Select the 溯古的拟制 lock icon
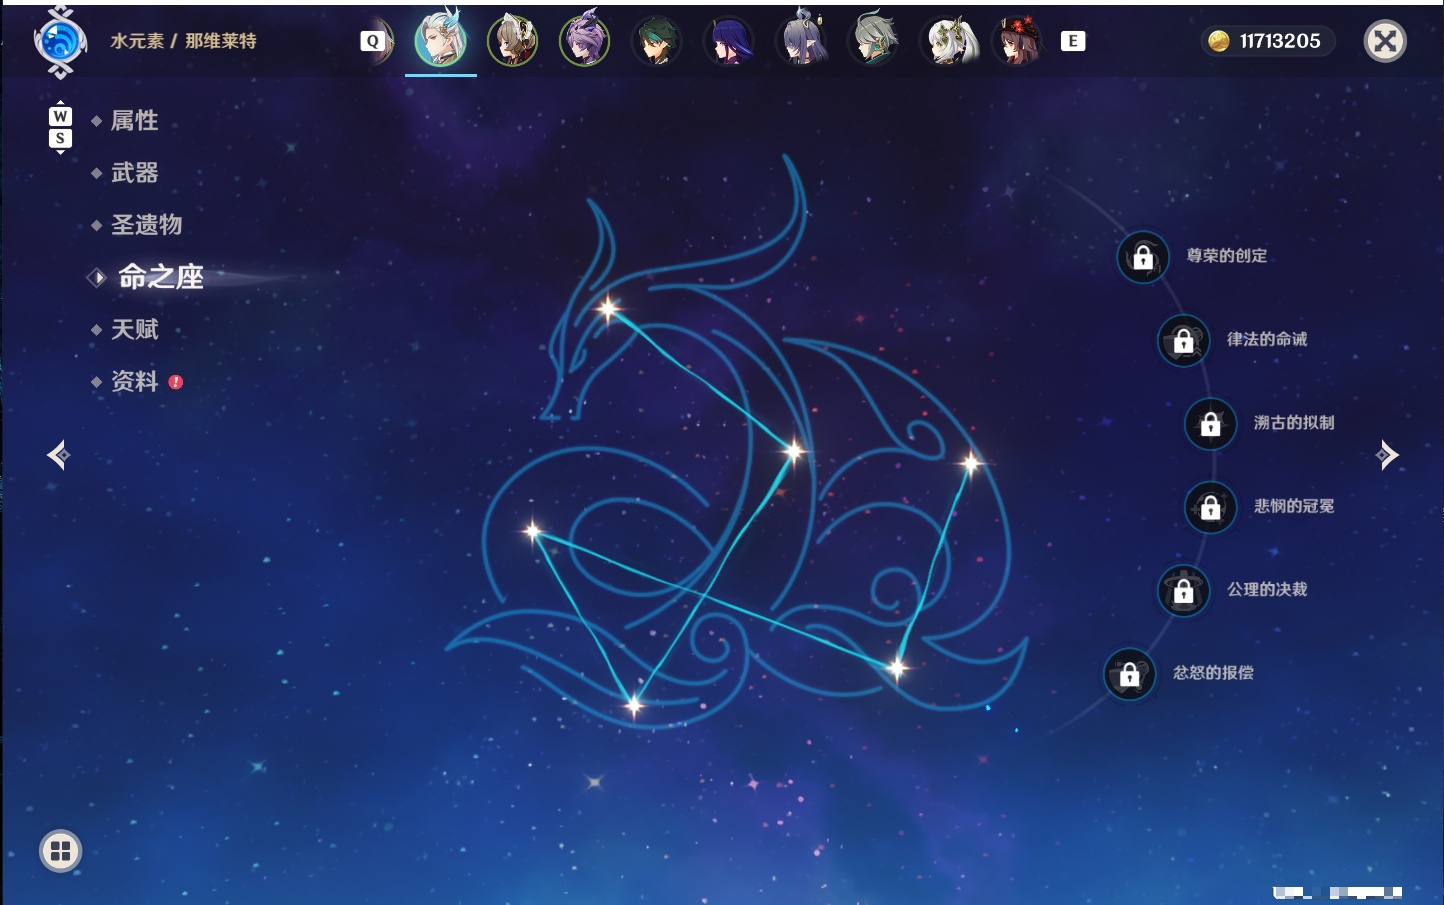The height and width of the screenshot is (905, 1444). [x=1210, y=424]
